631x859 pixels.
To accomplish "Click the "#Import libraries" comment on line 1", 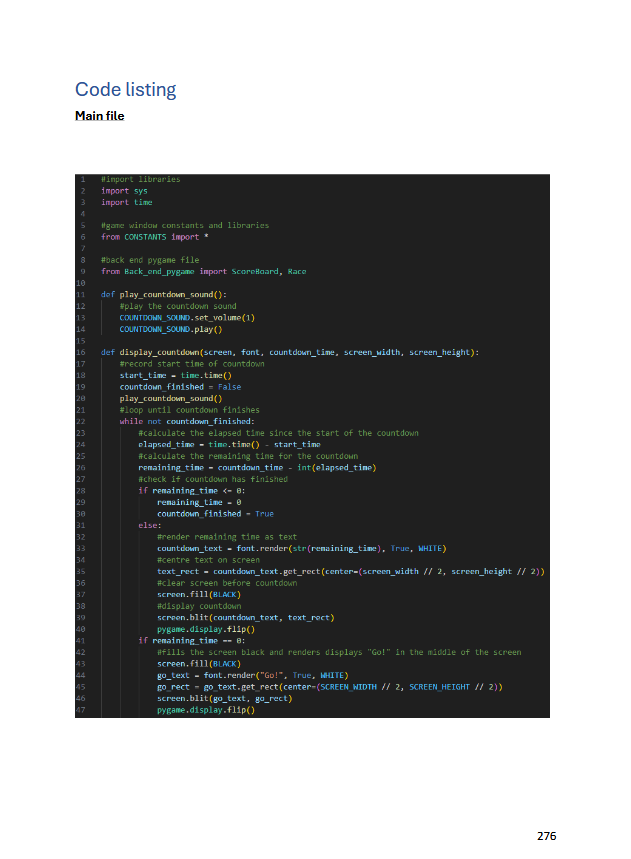I will [x=140, y=179].
